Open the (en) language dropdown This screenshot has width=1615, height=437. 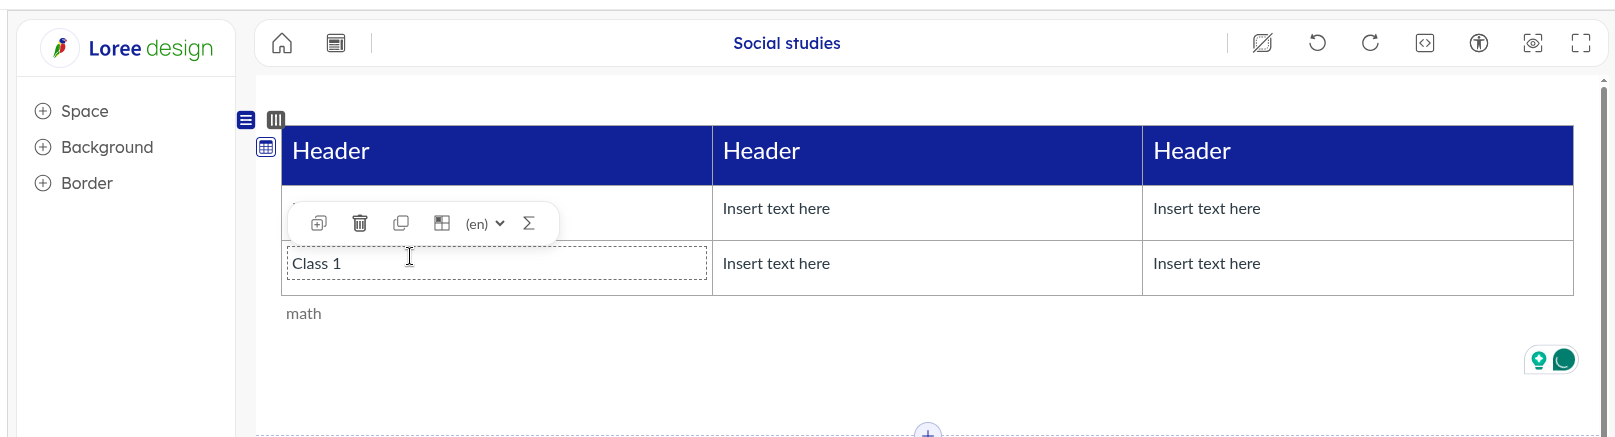[x=485, y=224]
